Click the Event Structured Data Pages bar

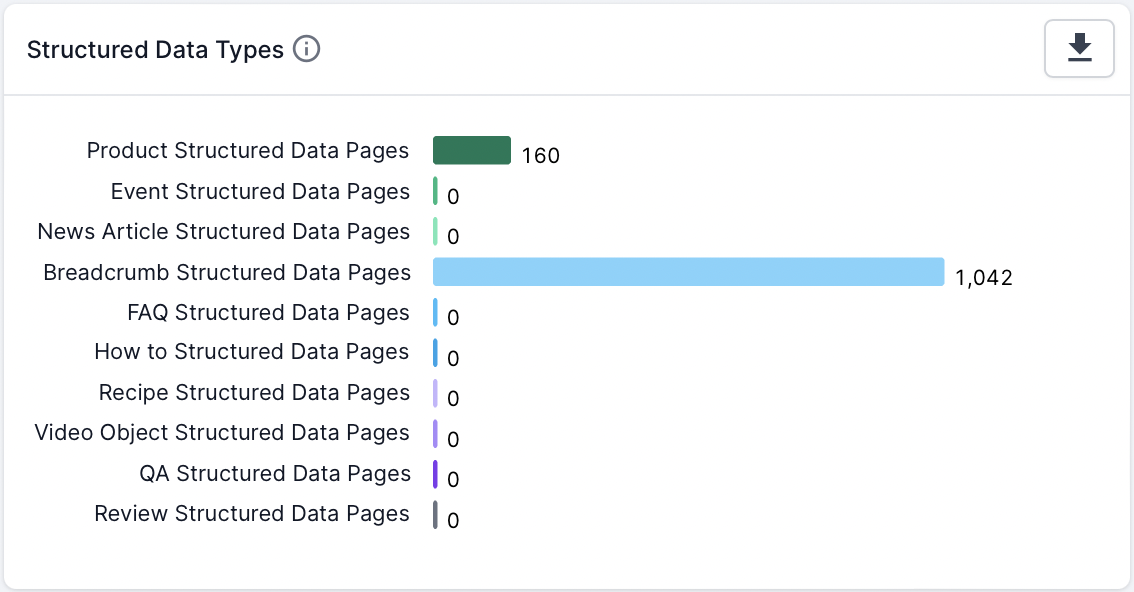tap(434, 190)
